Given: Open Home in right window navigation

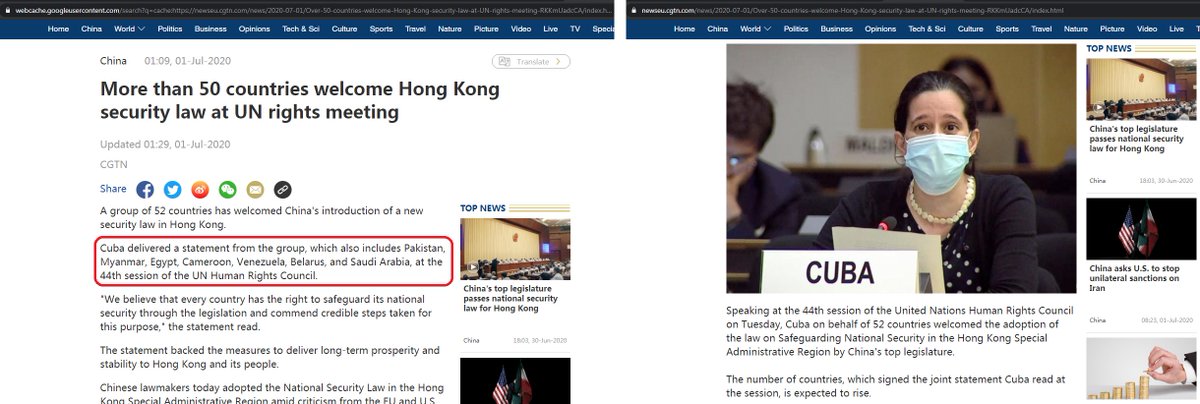Looking at the screenshot, I should pos(685,29).
